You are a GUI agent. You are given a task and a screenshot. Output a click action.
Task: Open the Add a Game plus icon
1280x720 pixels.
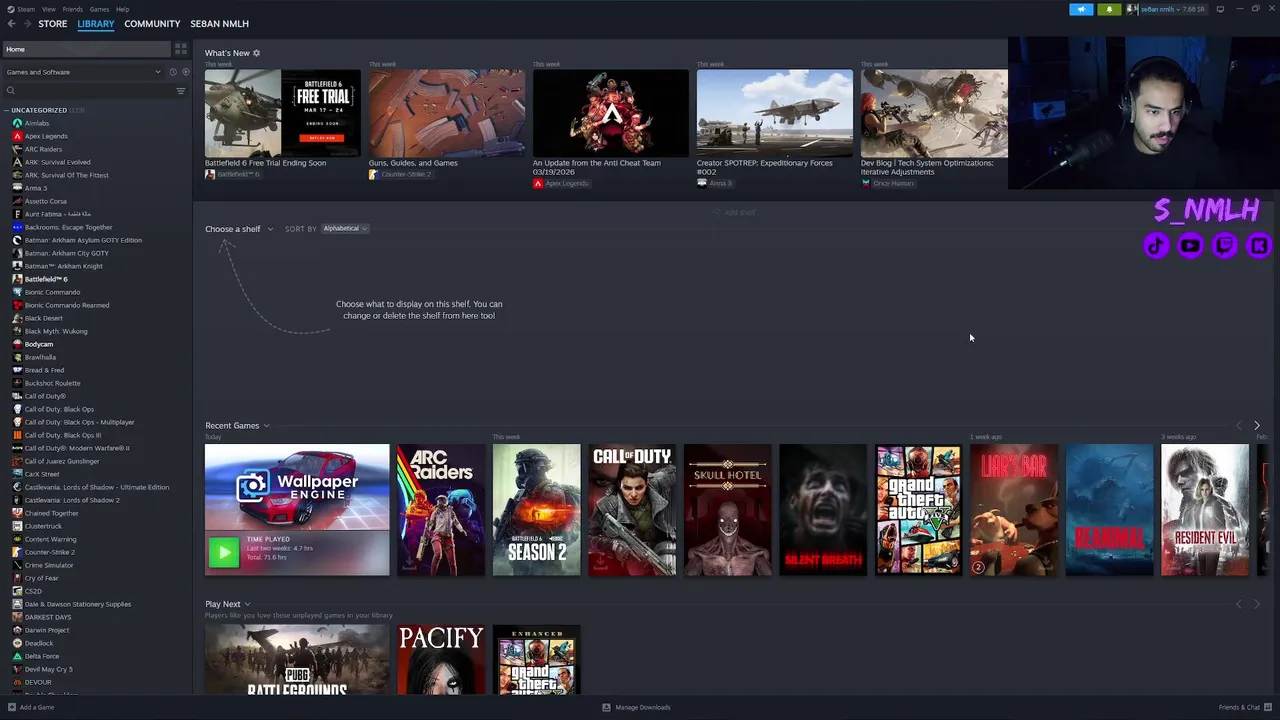pyautogui.click(x=10, y=707)
